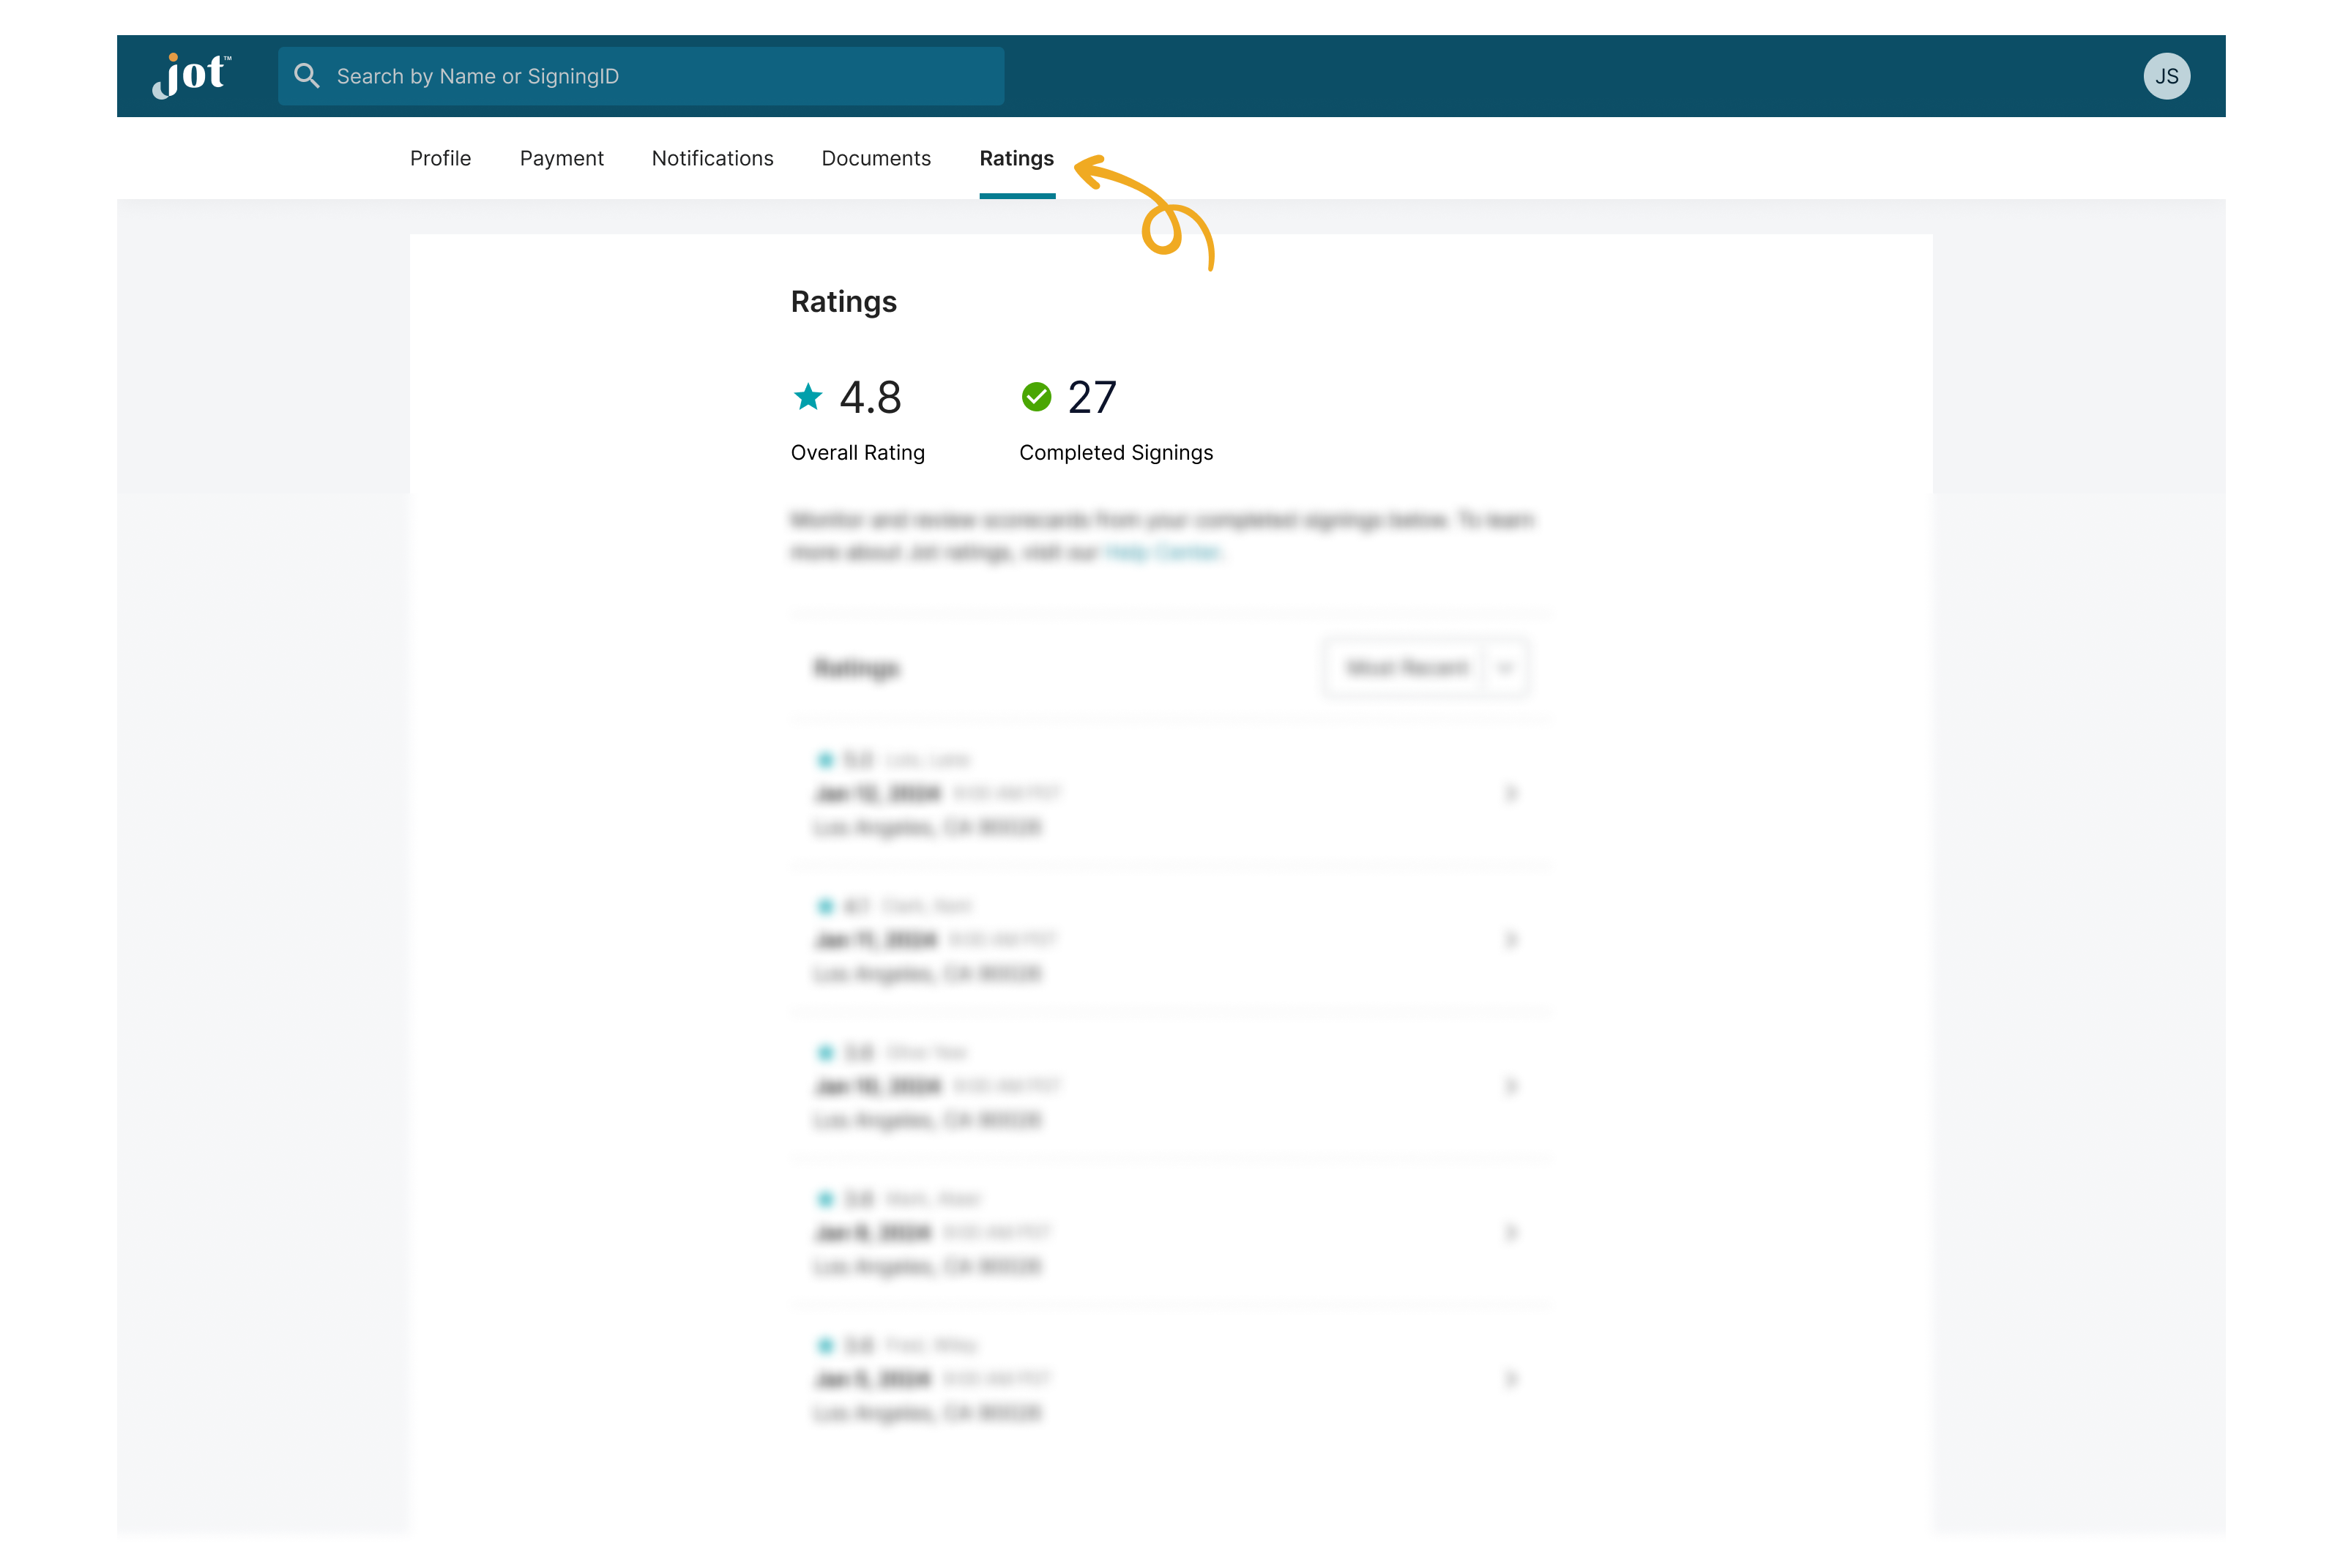Screen dimensions: 2343x1568
Task: Click the Payment tab in navigation
Action: 562,157
